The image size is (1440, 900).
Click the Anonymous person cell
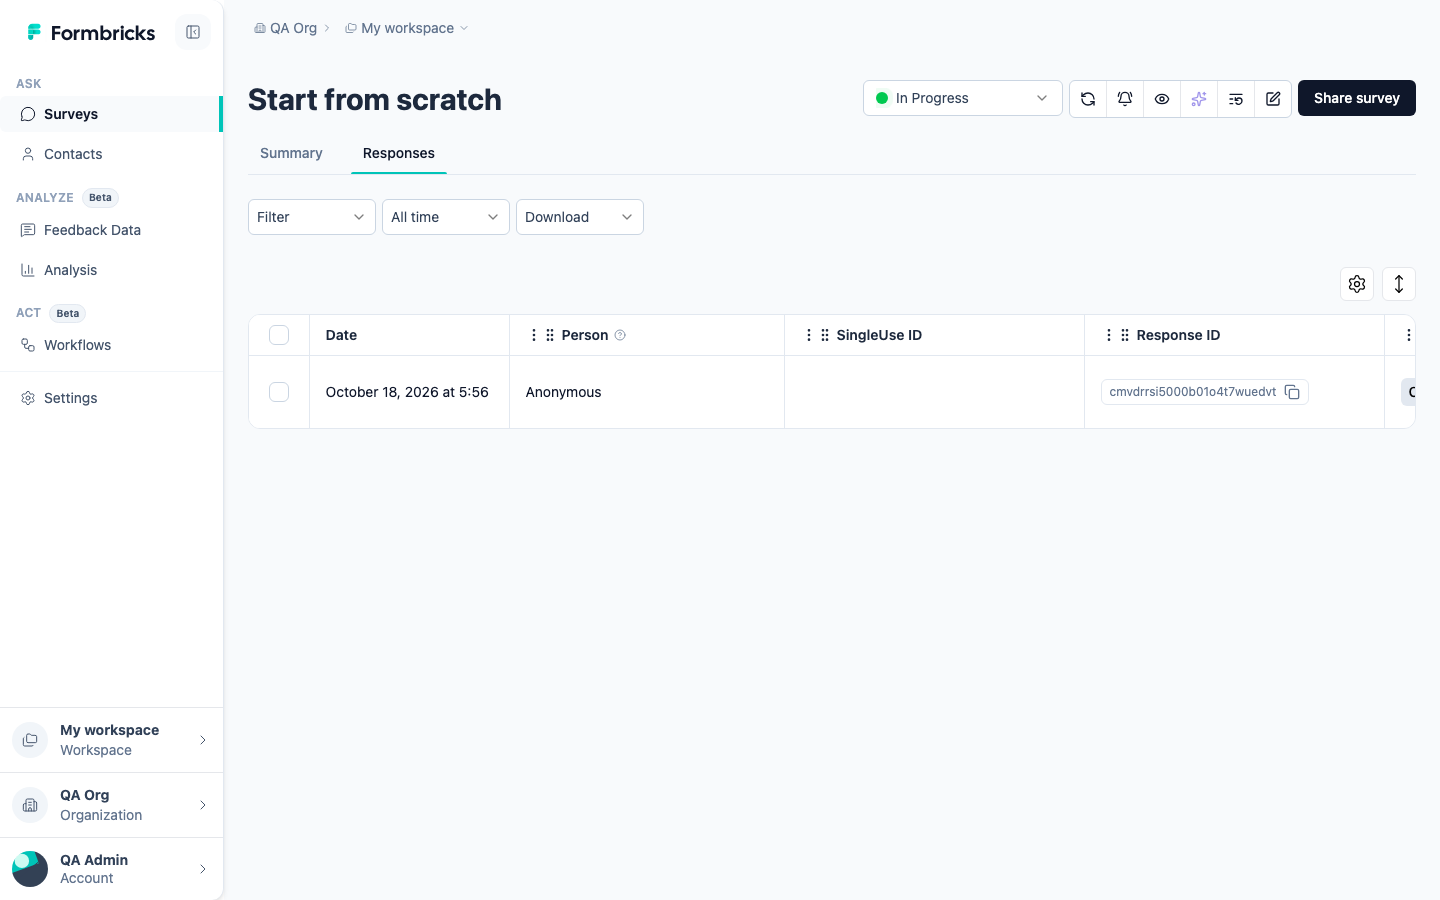coord(647,392)
